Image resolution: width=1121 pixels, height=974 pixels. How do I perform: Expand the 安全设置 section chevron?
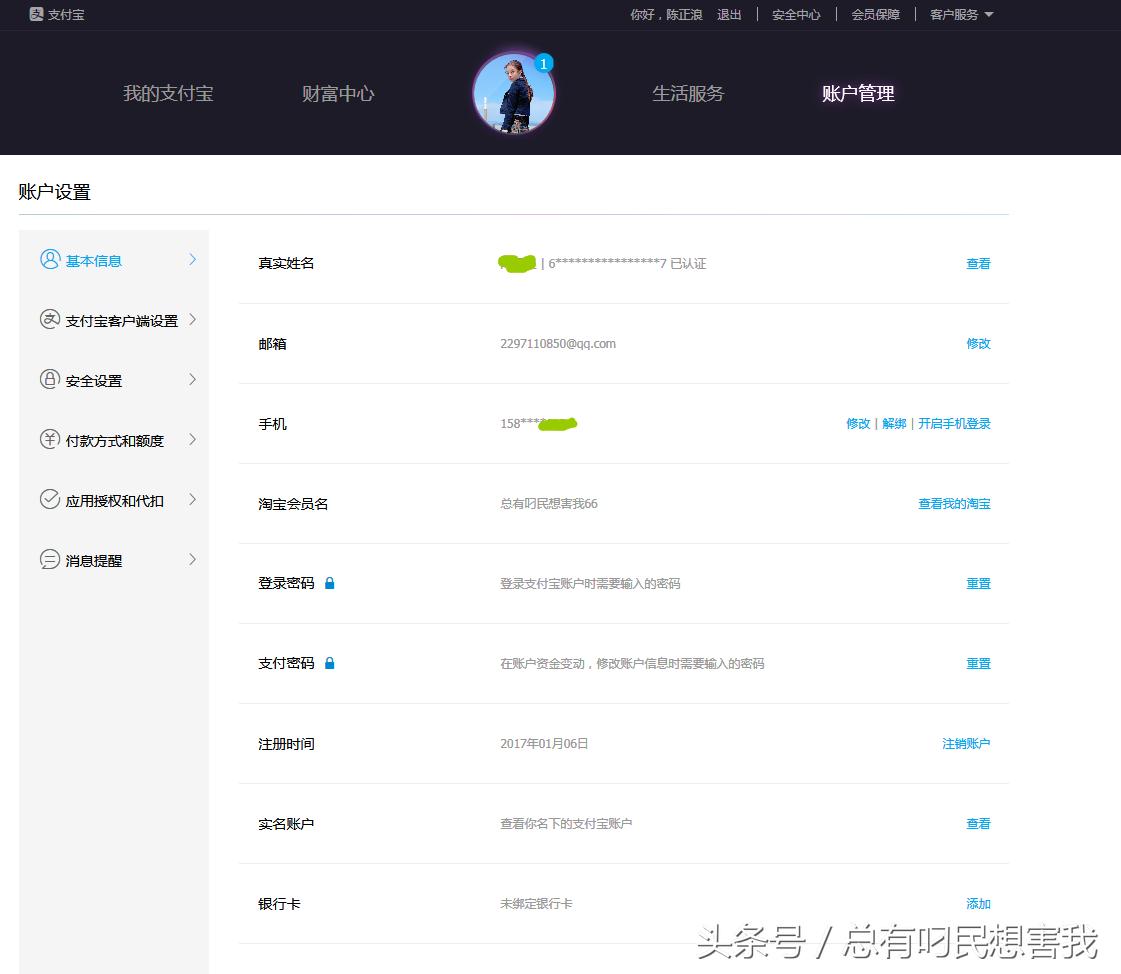(x=192, y=379)
